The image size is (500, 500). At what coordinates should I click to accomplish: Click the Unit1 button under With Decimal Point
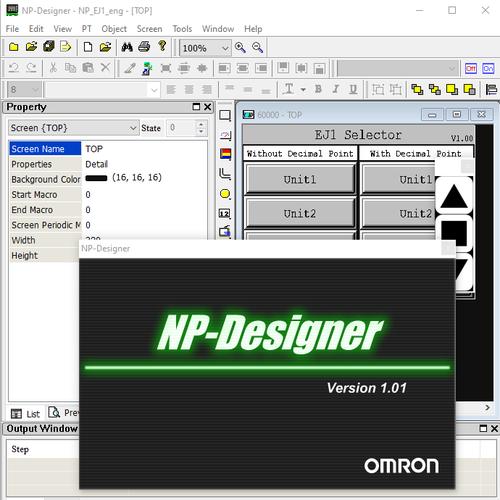pos(399,179)
